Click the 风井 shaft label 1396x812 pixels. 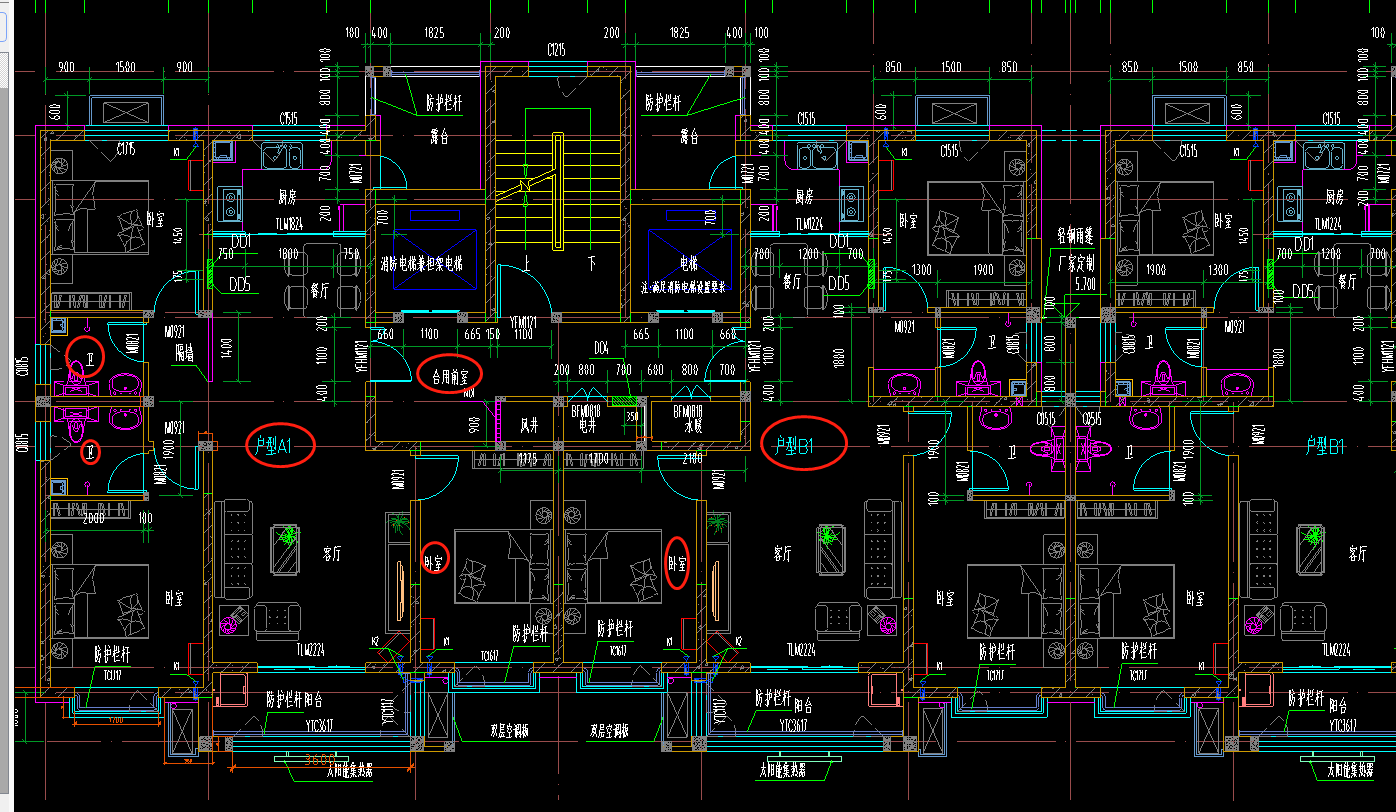pyautogui.click(x=530, y=425)
